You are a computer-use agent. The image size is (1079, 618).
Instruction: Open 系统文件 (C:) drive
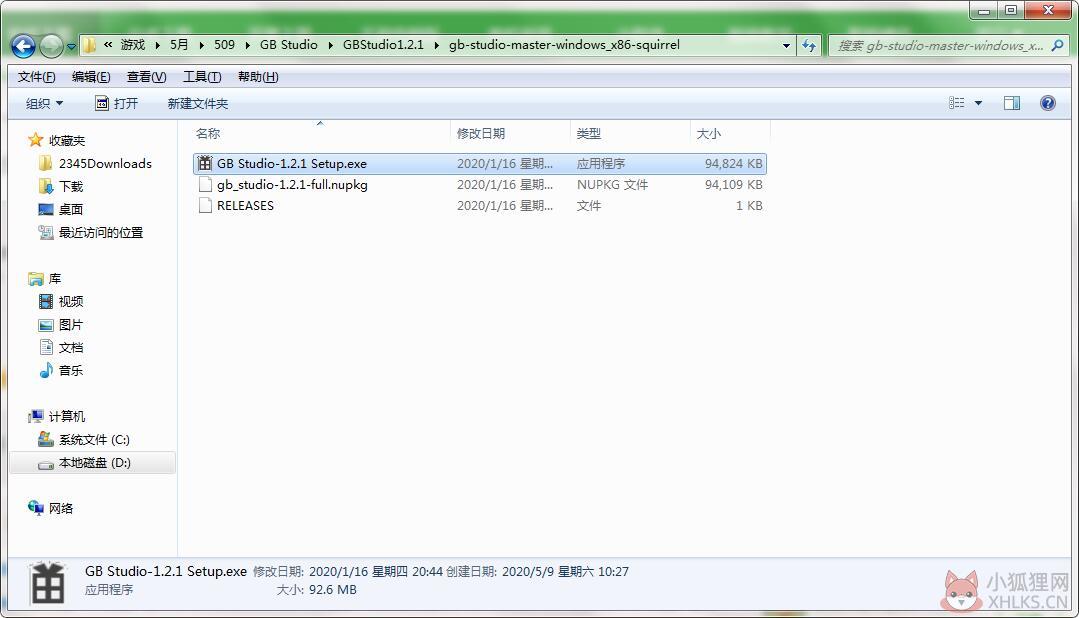coord(84,440)
